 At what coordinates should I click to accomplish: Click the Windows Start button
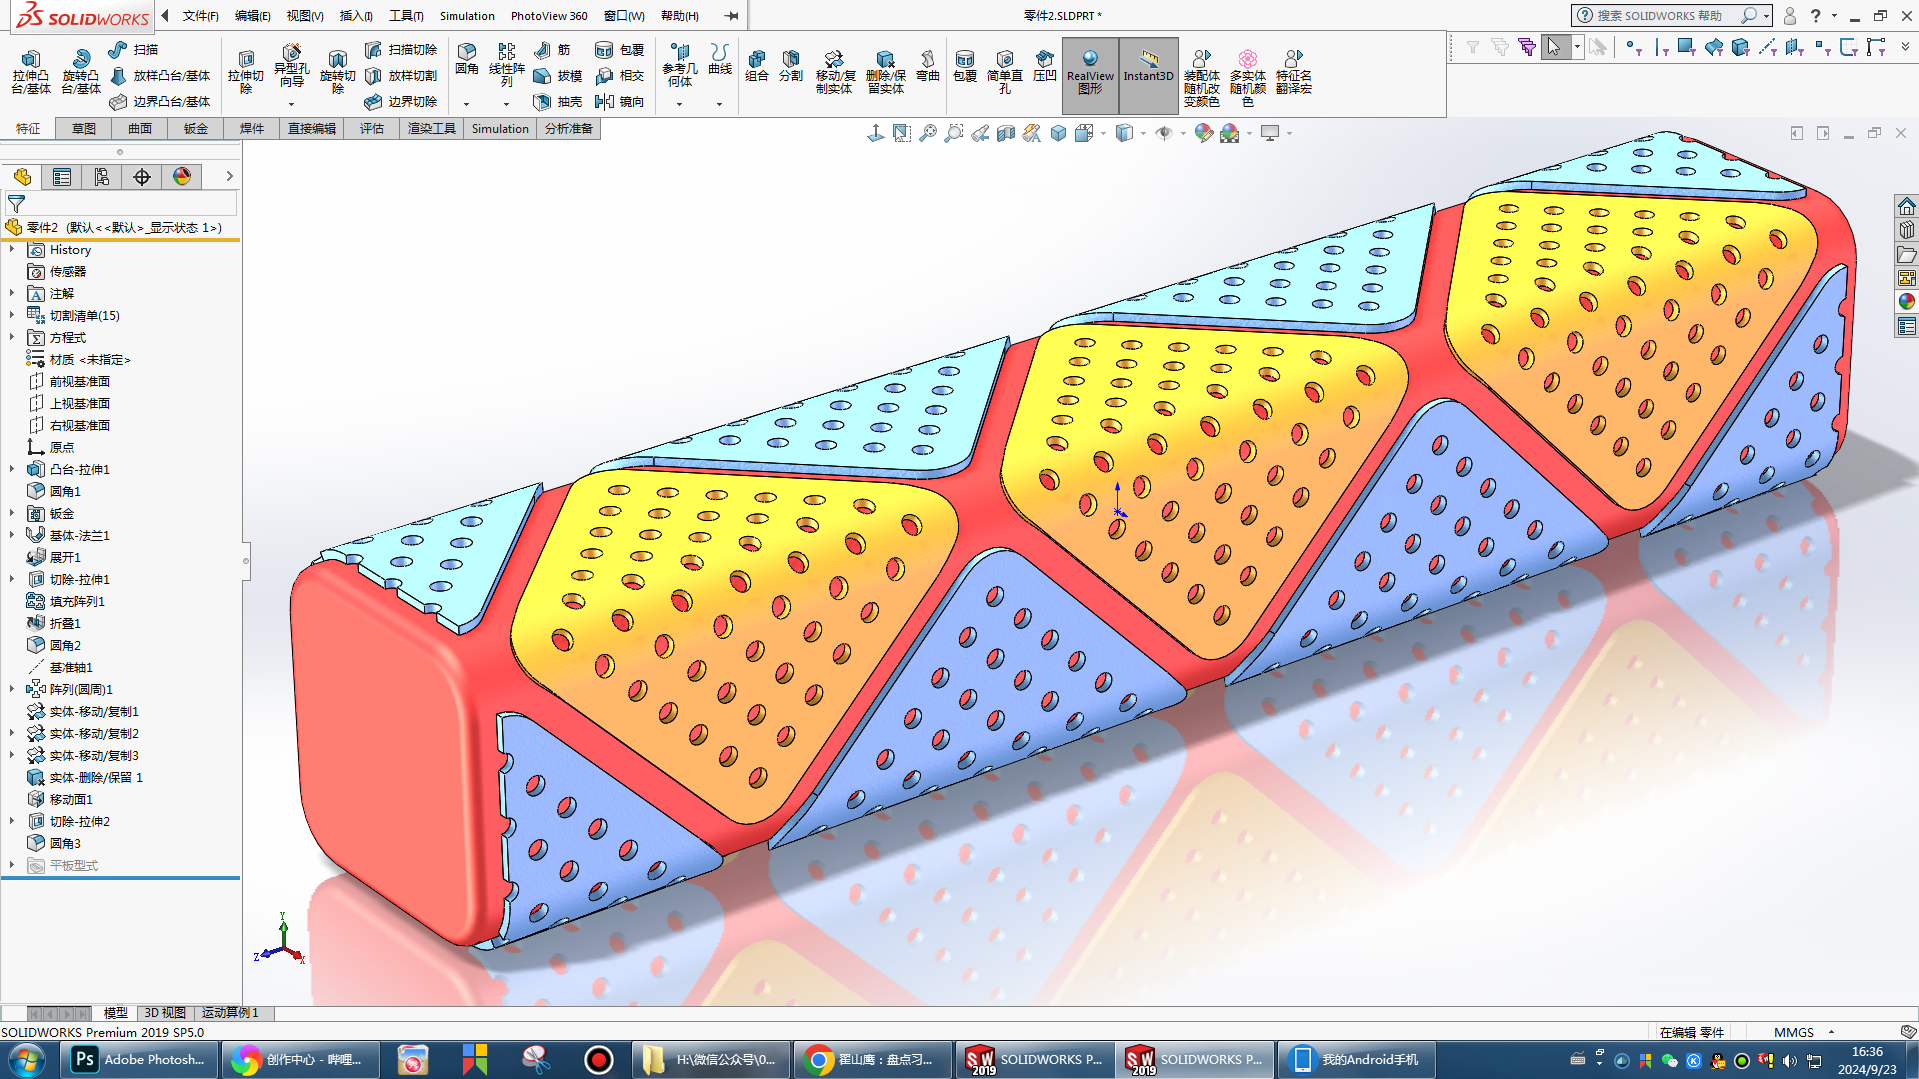coord(26,1060)
